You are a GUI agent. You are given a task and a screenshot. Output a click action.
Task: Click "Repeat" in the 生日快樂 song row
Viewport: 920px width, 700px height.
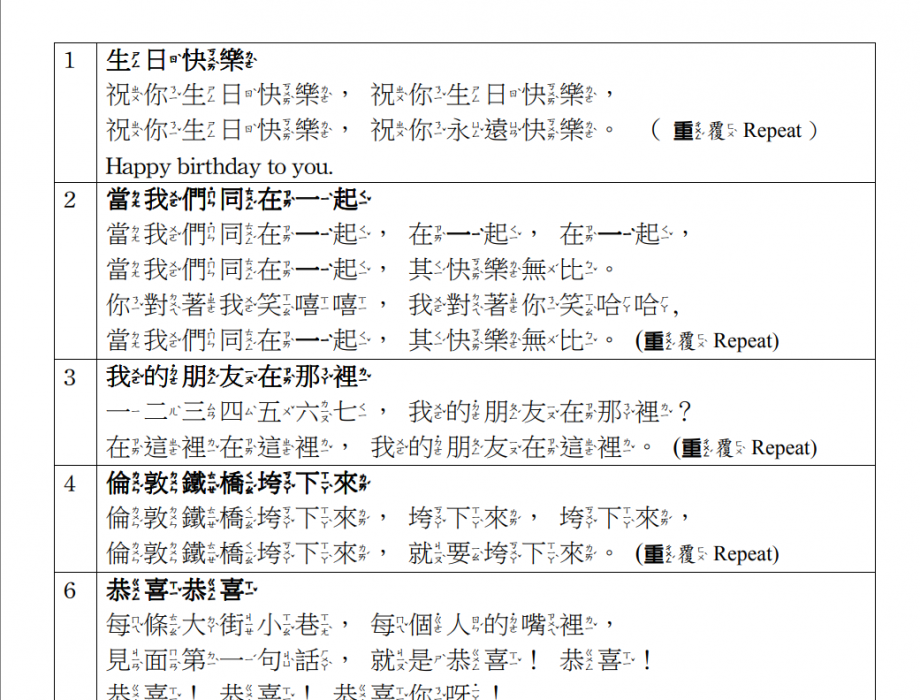click(772, 131)
